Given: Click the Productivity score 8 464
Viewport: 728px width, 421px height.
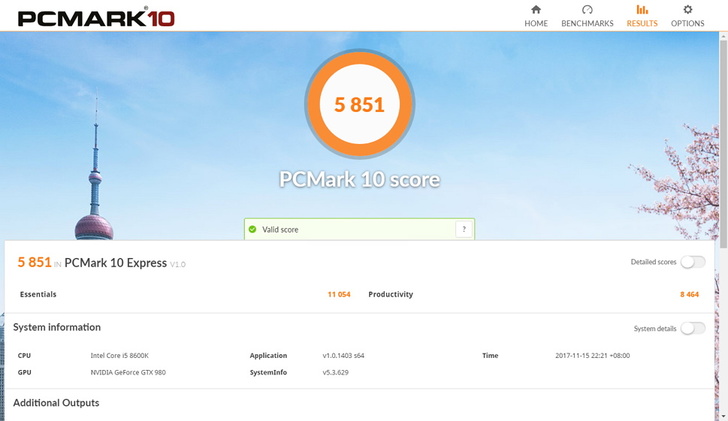Looking at the screenshot, I should point(689,295).
